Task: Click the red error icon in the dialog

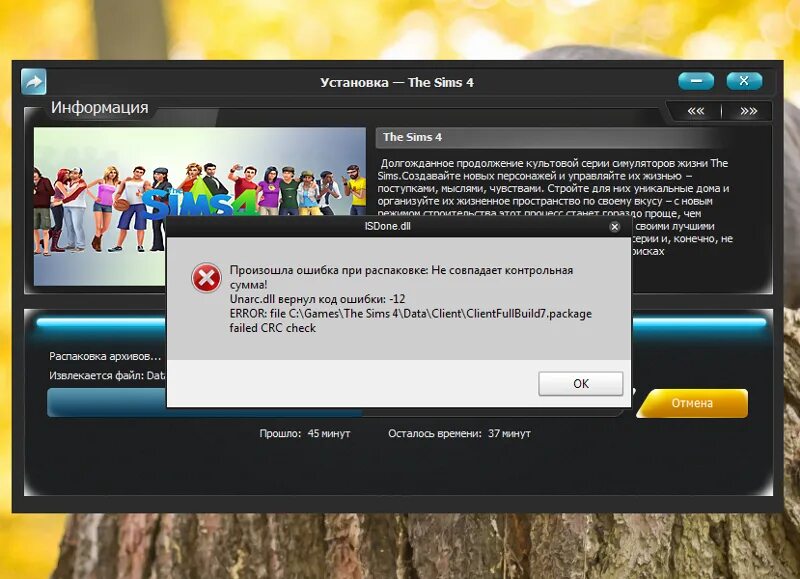Action: pos(206,278)
